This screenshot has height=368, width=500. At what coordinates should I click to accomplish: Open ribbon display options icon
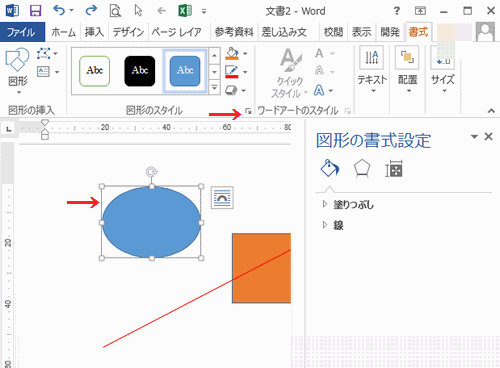420,11
